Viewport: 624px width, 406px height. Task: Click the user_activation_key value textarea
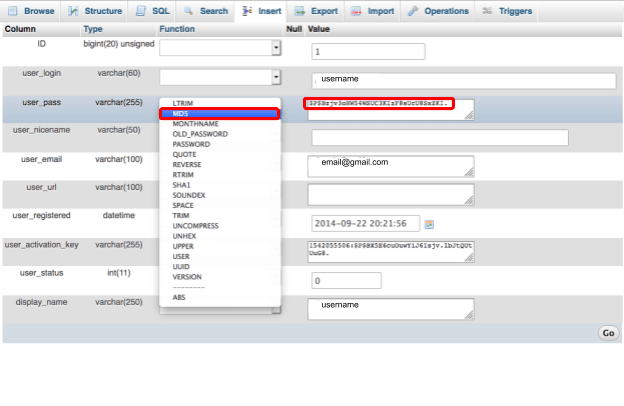coord(391,252)
